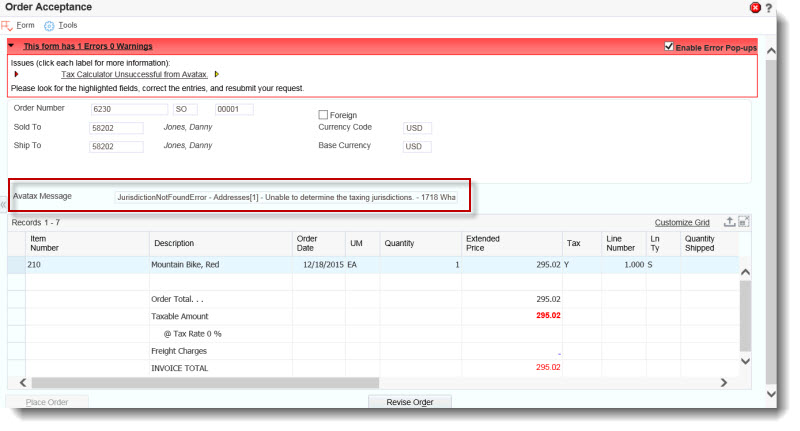
Task: Click the red close form icon
Action: (x=755, y=7)
